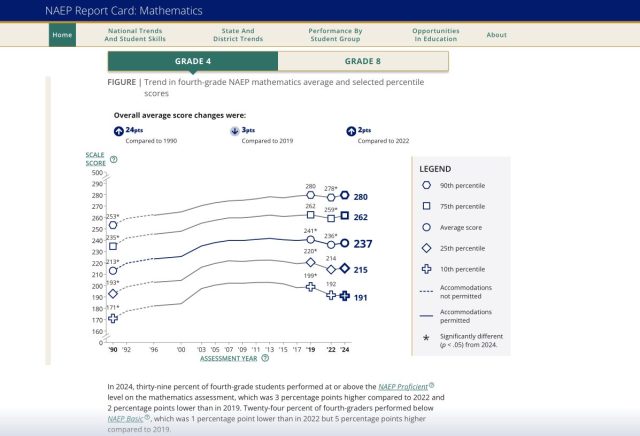Click the 2019 75th percentile square marker

coord(311,215)
